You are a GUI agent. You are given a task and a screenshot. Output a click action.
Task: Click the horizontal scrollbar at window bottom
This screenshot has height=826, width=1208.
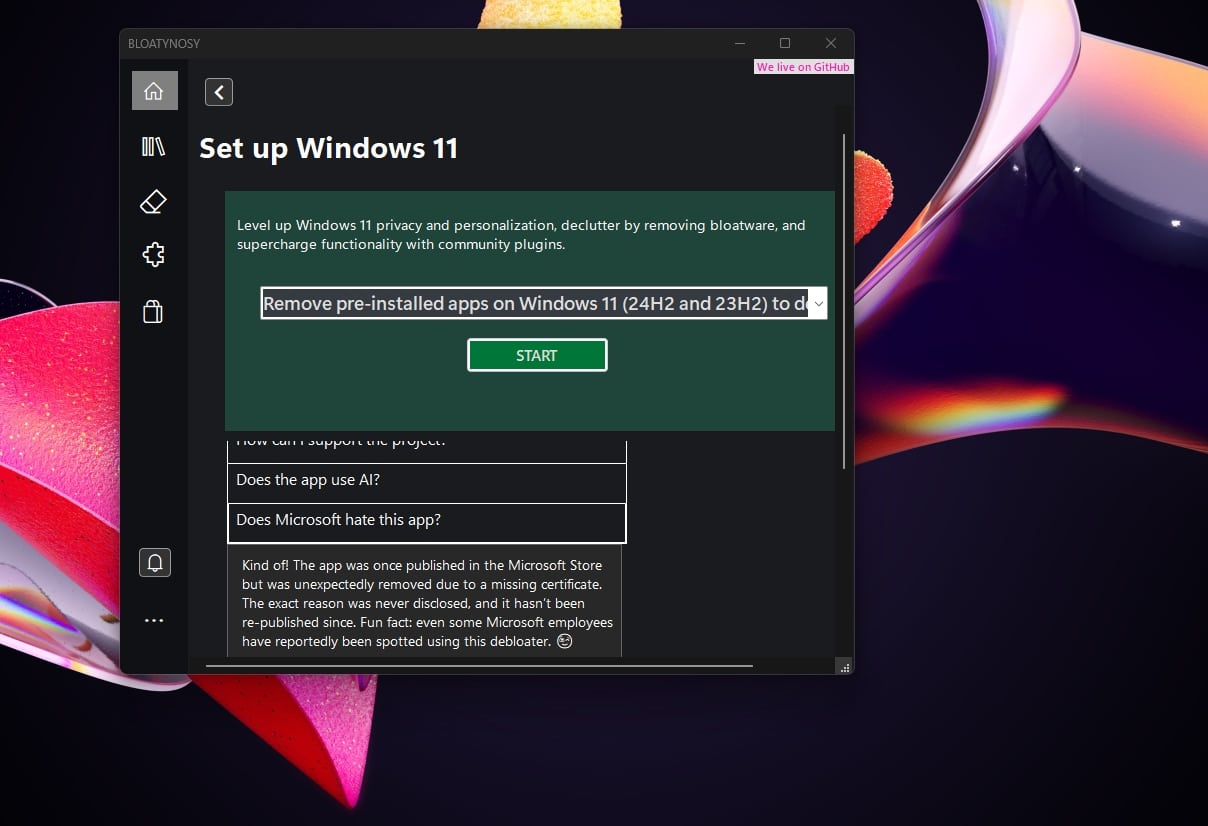pos(478,665)
